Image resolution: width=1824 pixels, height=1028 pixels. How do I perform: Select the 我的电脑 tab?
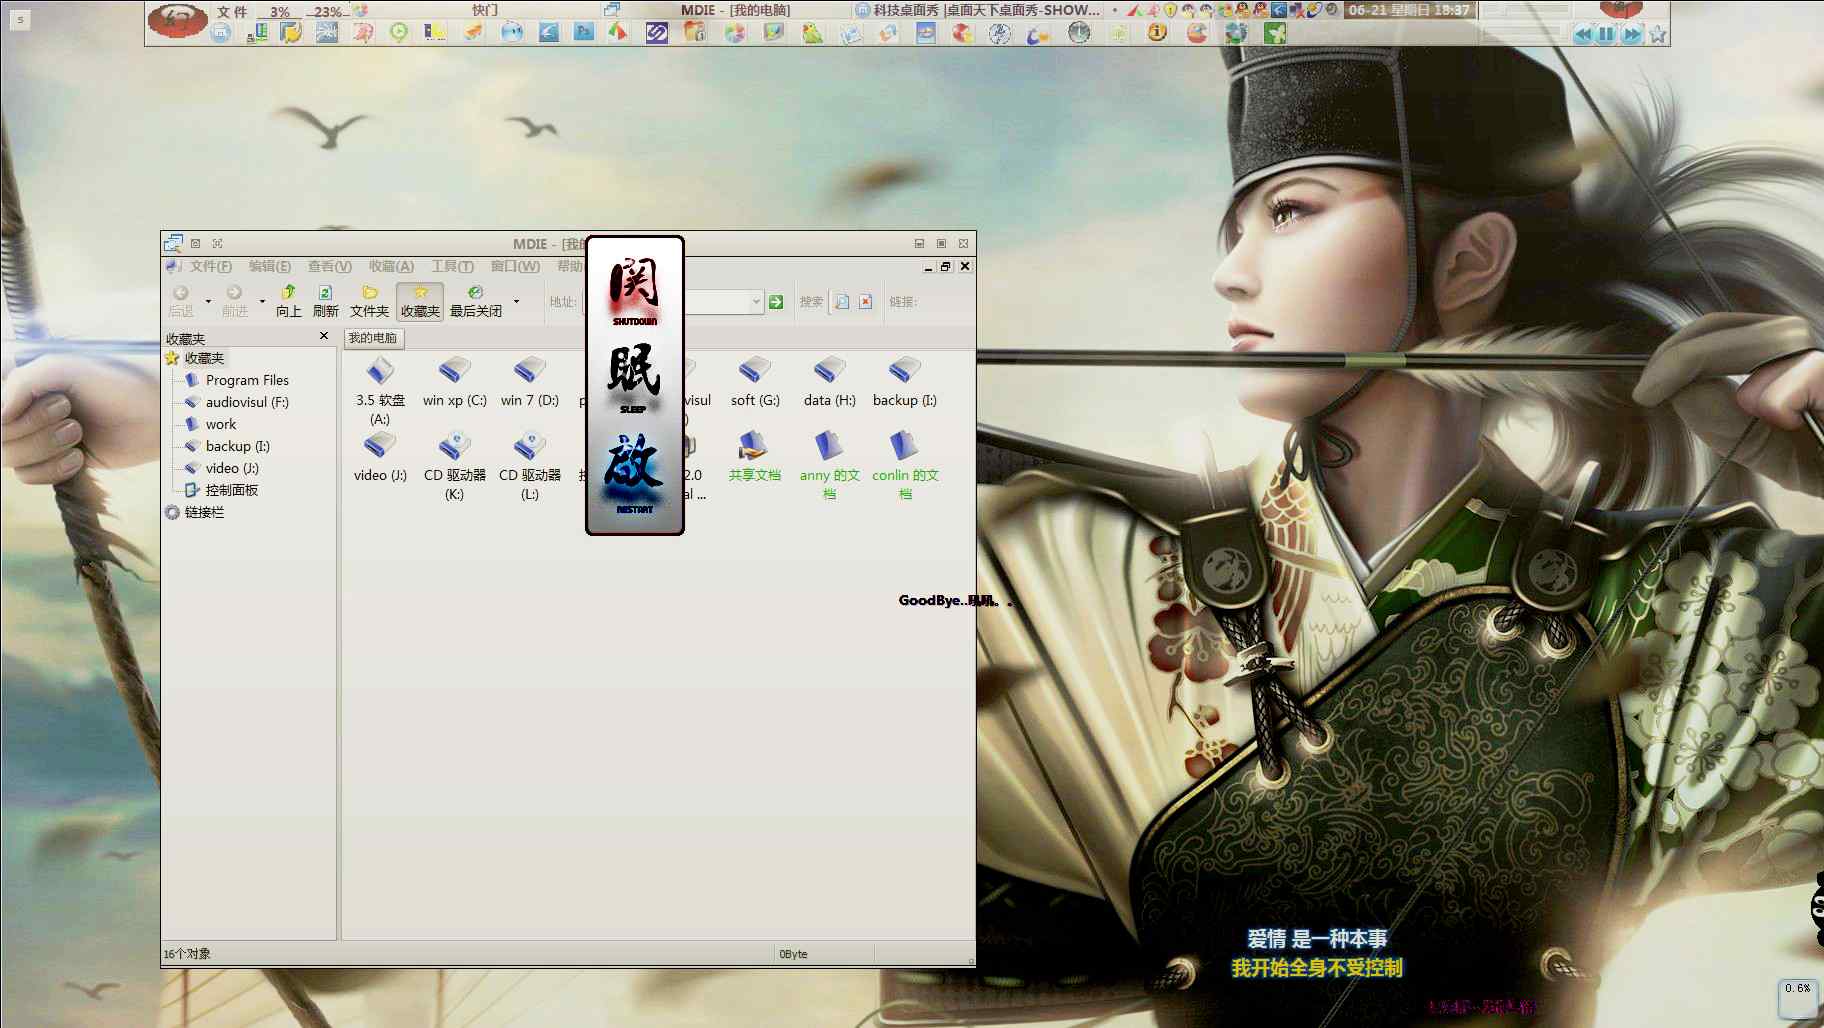click(x=373, y=338)
